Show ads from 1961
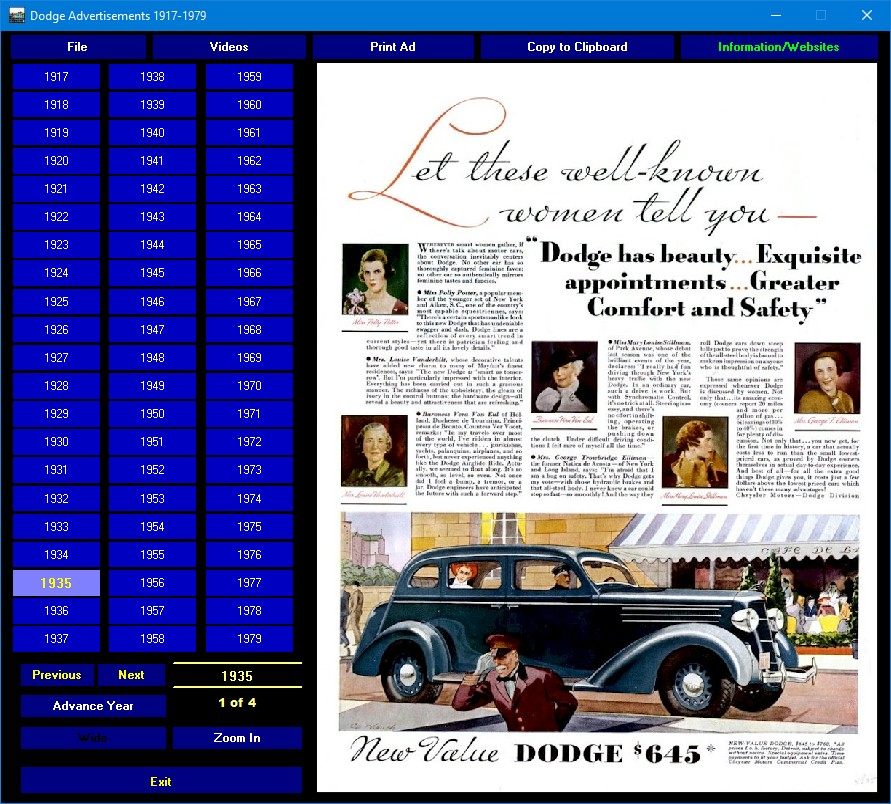This screenshot has height=804, width=891. (249, 133)
